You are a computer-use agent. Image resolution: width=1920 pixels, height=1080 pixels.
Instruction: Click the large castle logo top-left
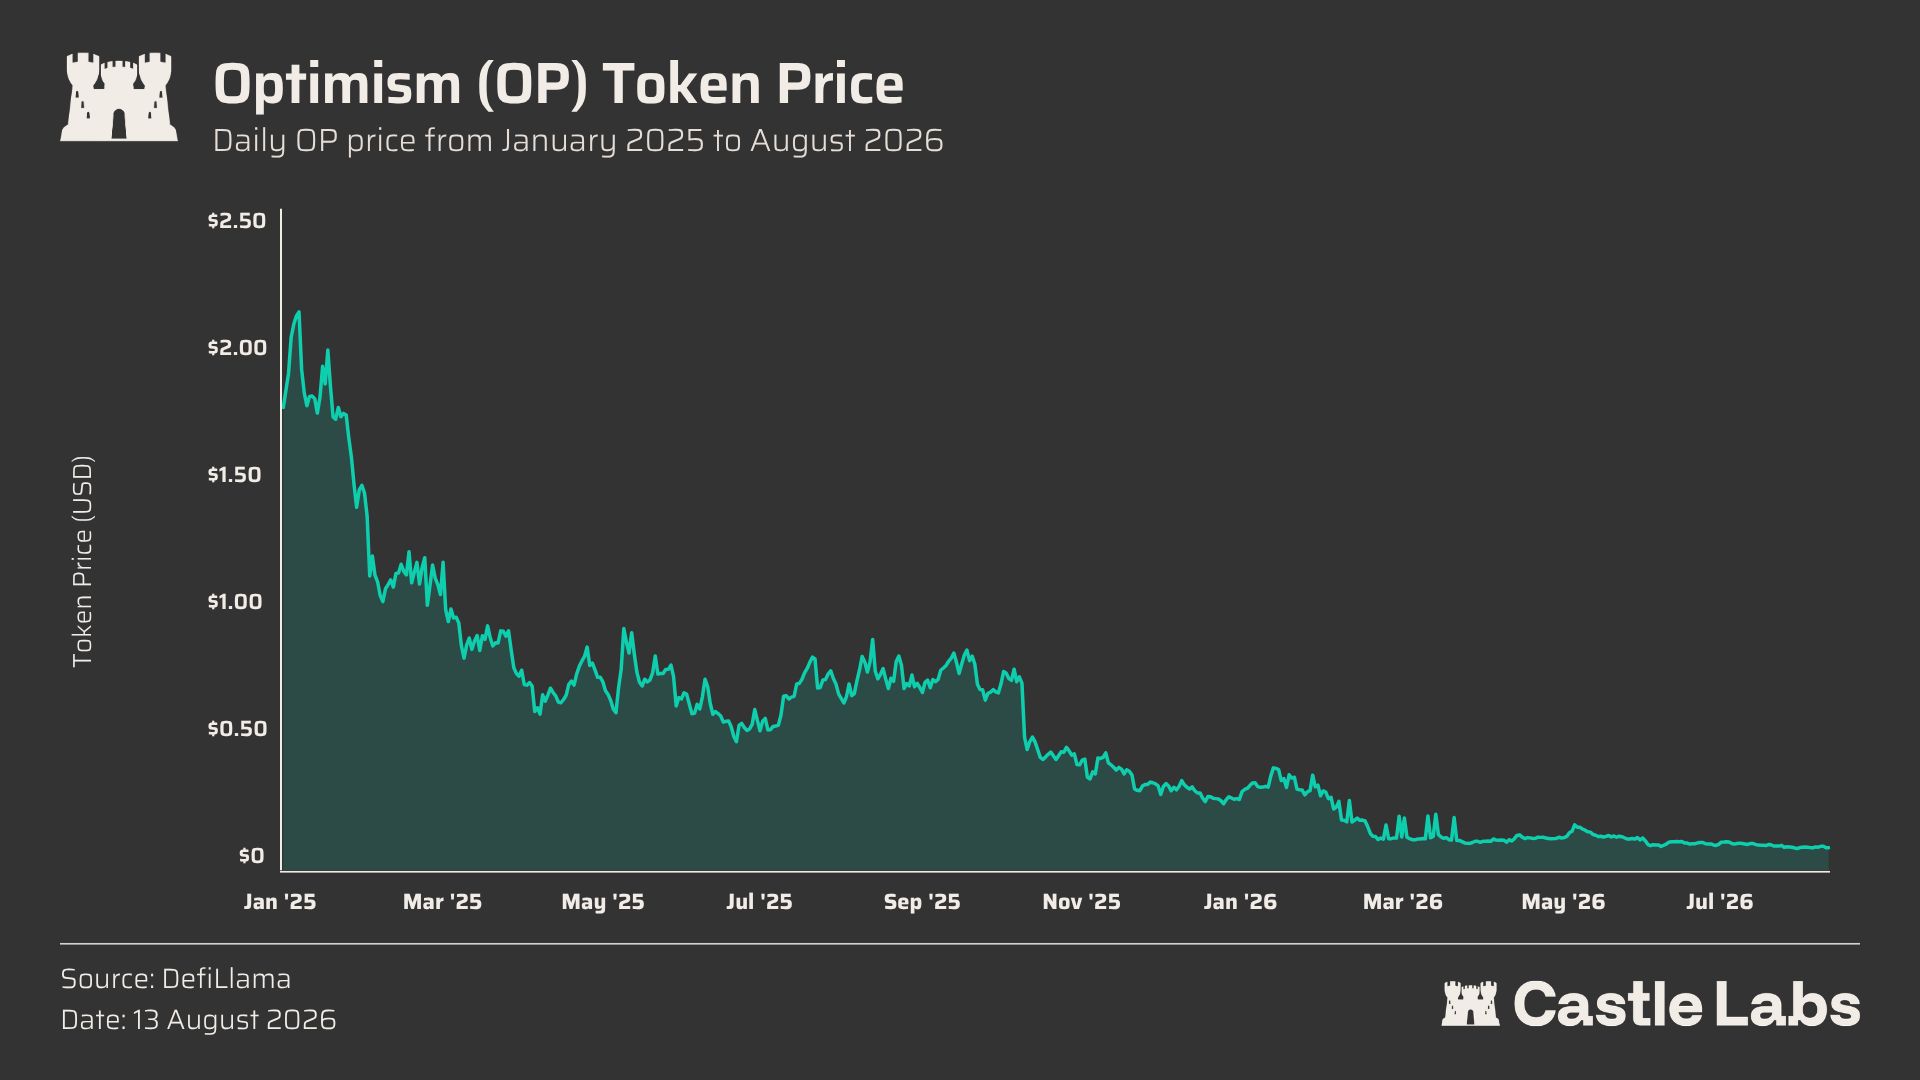(x=119, y=97)
